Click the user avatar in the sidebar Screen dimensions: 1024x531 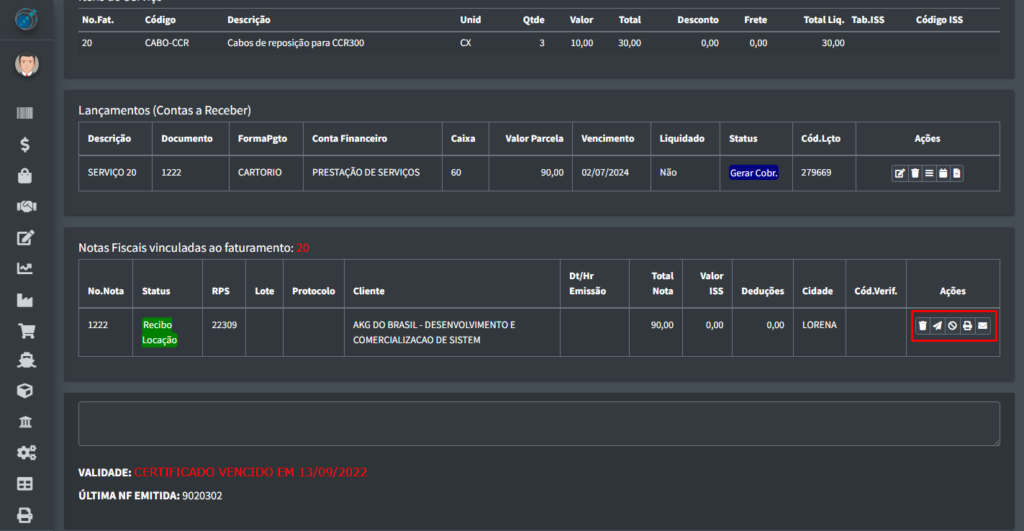(x=26, y=66)
